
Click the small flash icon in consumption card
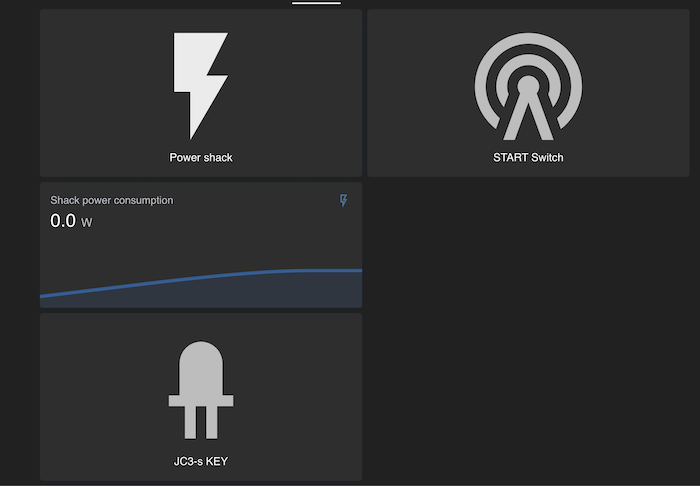click(x=344, y=201)
